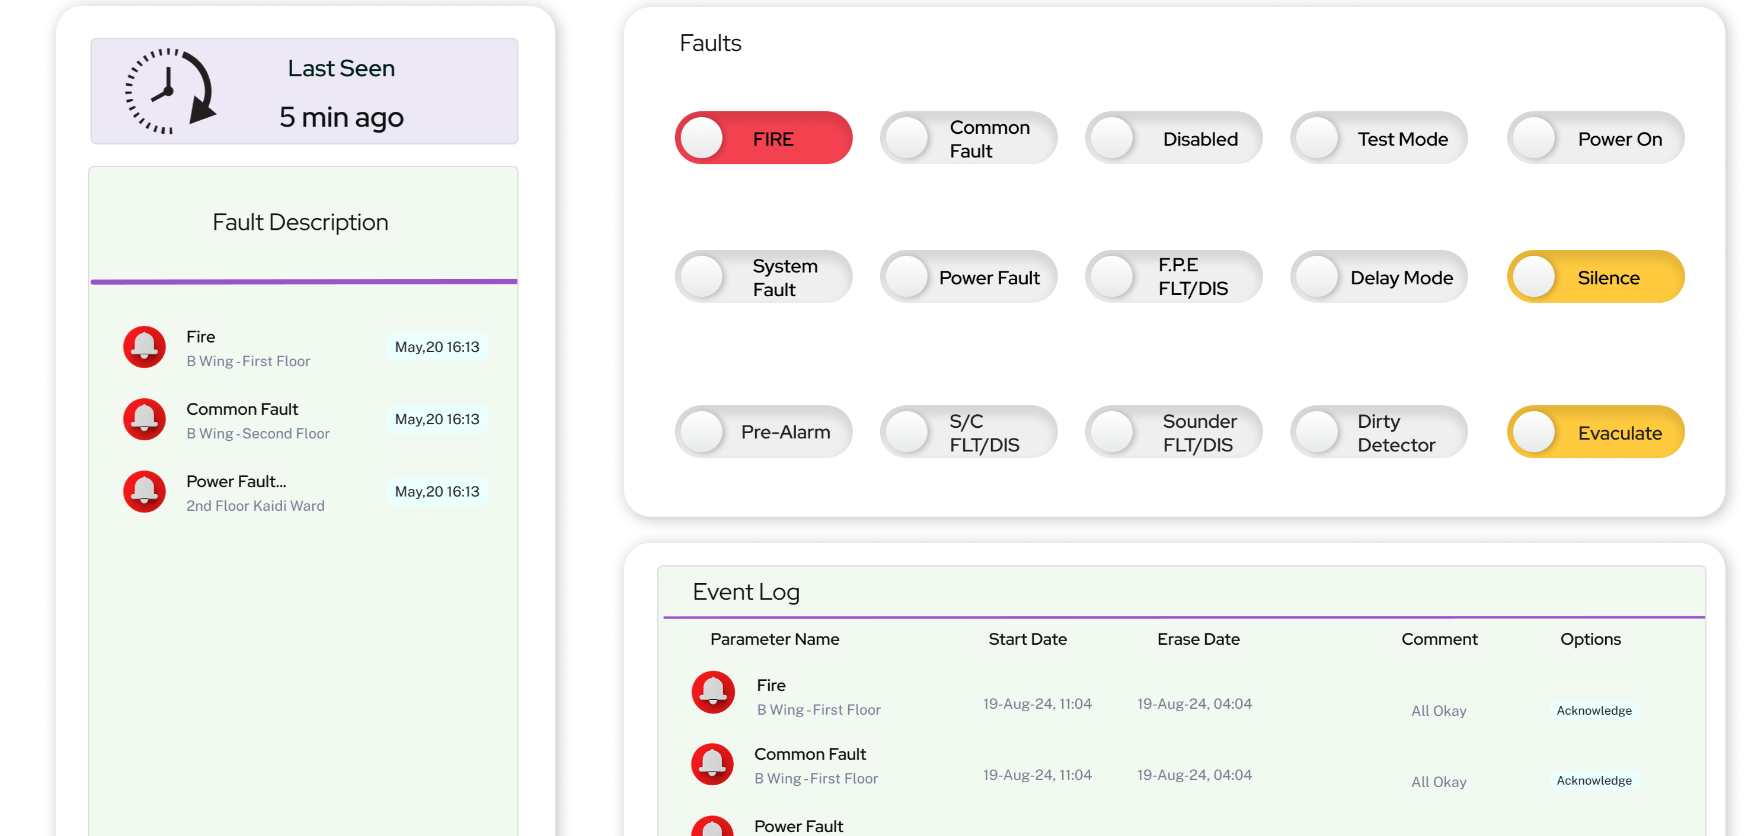Click the Power Fault bell in Event Log
The image size is (1761, 836).
[712, 826]
